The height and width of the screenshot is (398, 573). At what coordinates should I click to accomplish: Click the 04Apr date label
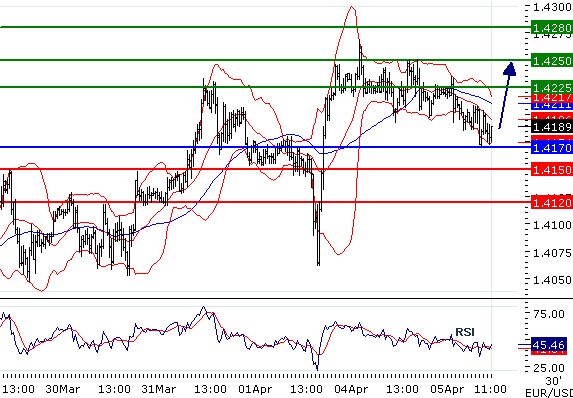tap(352, 388)
